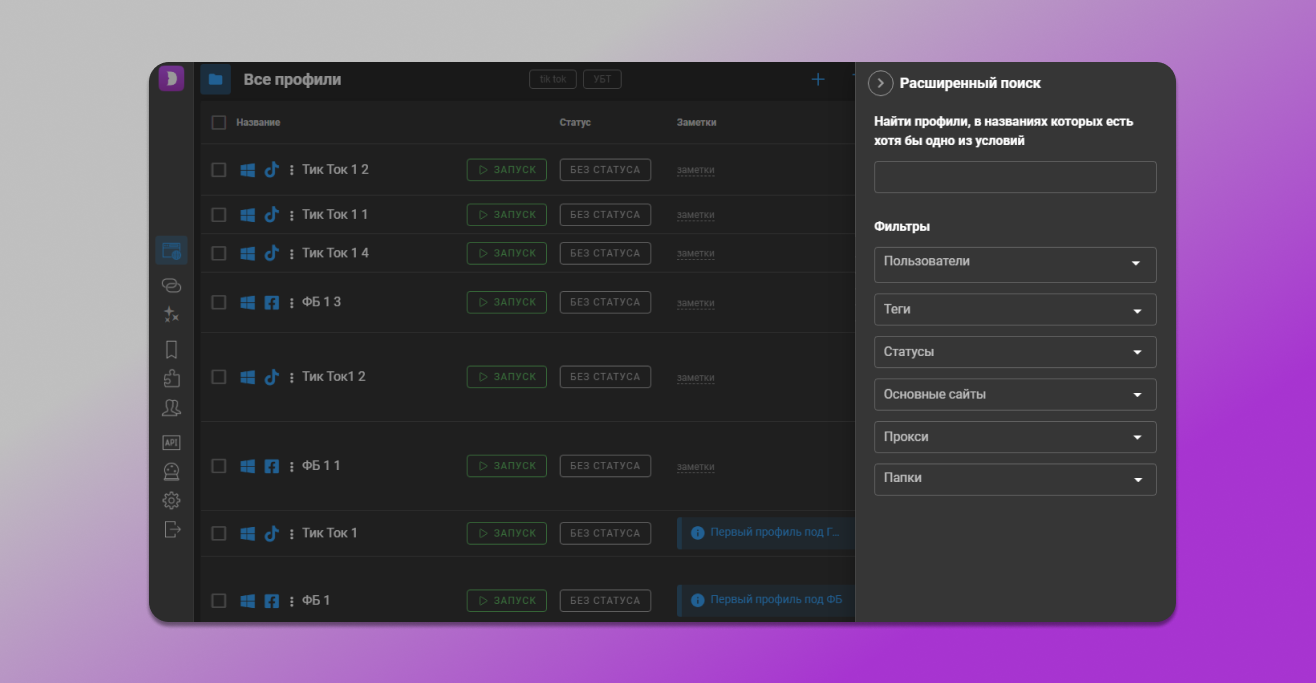The width and height of the screenshot is (1316, 683).
Task: Expand the Прокси filter dropdown
Action: pos(1014,437)
